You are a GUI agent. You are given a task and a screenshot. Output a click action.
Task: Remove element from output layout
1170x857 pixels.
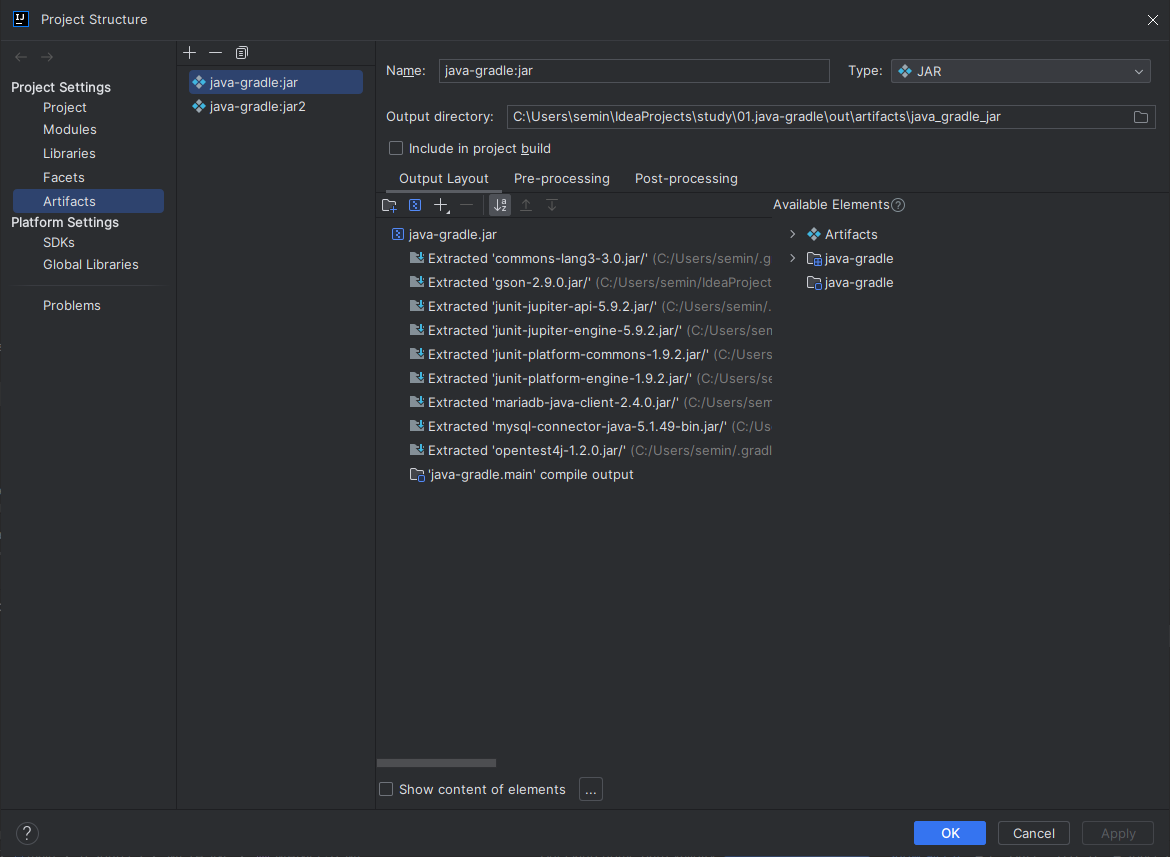click(467, 205)
